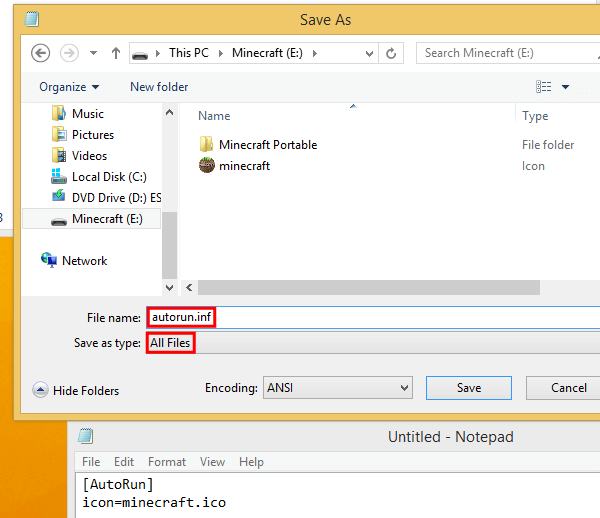The height and width of the screenshot is (518, 600).
Task: Sort files by the Type column
Action: (535, 116)
